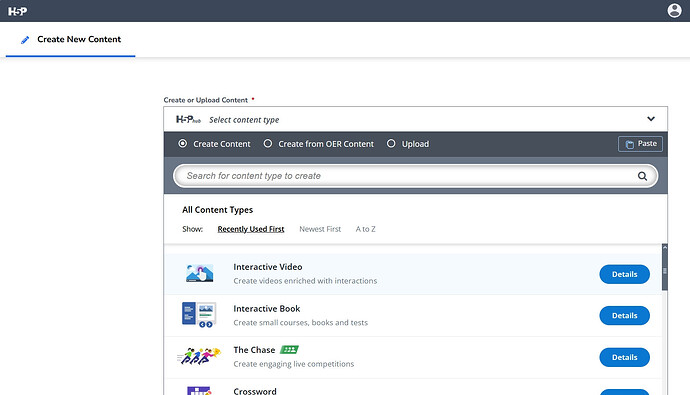
Task: Sort content types A to Z
Action: 365,229
